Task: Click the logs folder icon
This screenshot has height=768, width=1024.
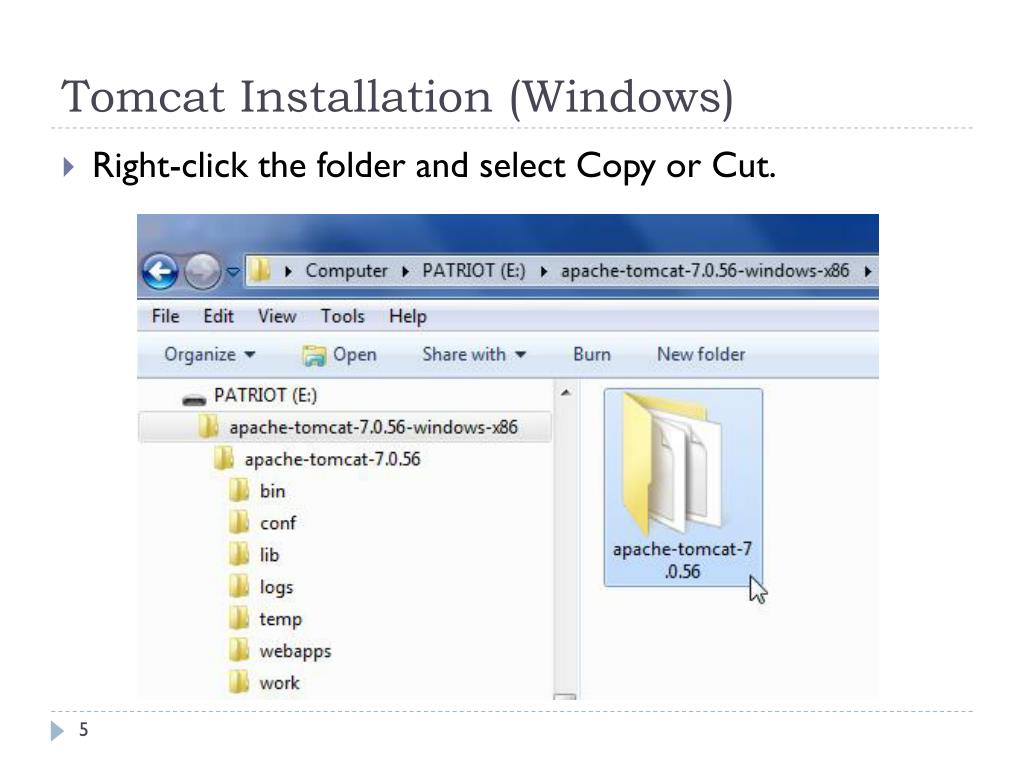Action: pos(240,586)
